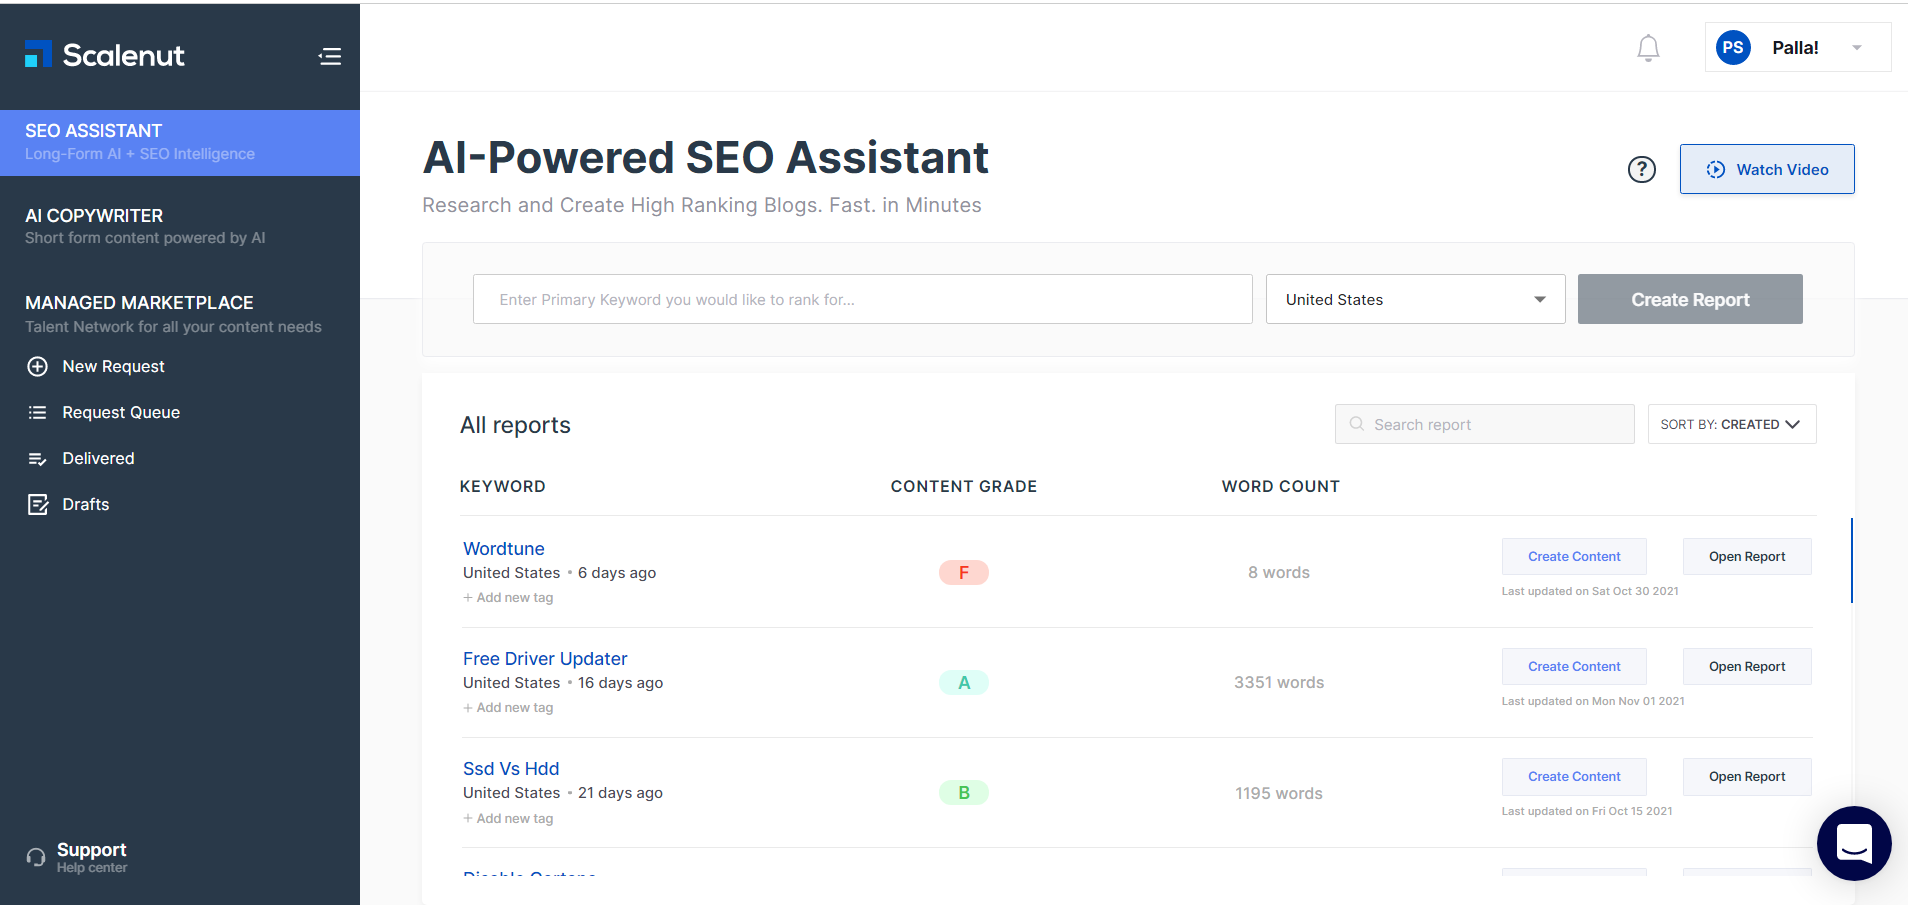1908x905 pixels.
Task: Open the help question mark icon
Action: 1642,170
